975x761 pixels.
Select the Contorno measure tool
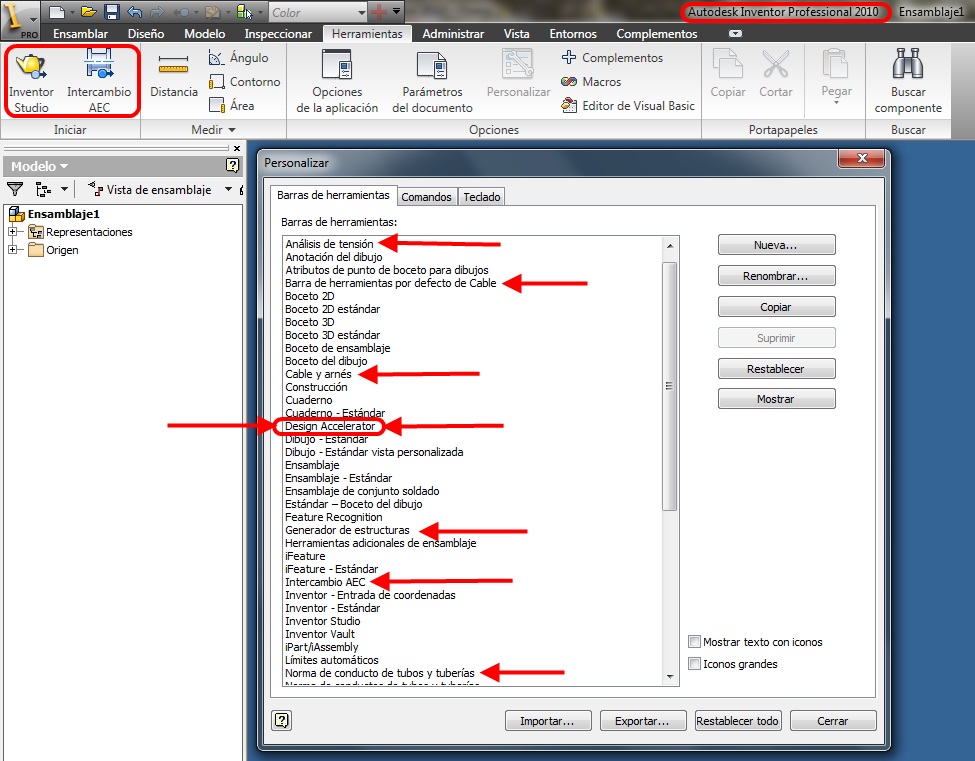coord(245,81)
